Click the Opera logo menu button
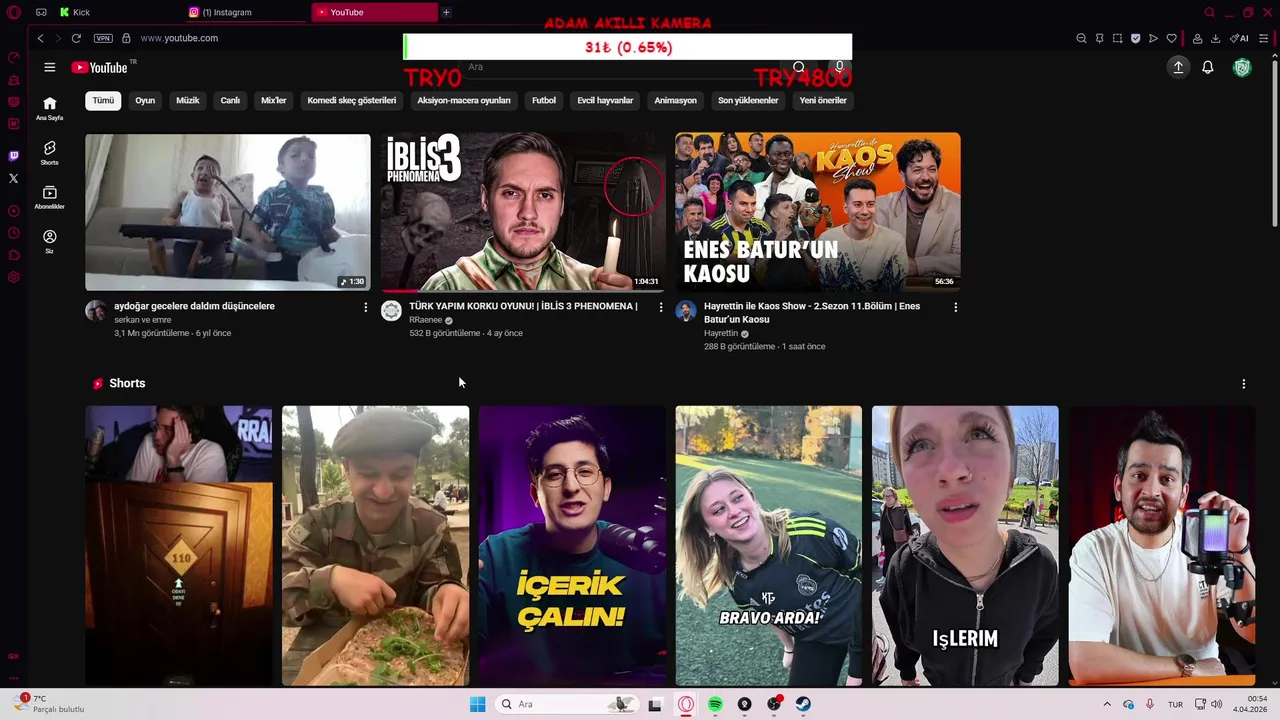Viewport: 1280px width, 720px height. point(14,12)
